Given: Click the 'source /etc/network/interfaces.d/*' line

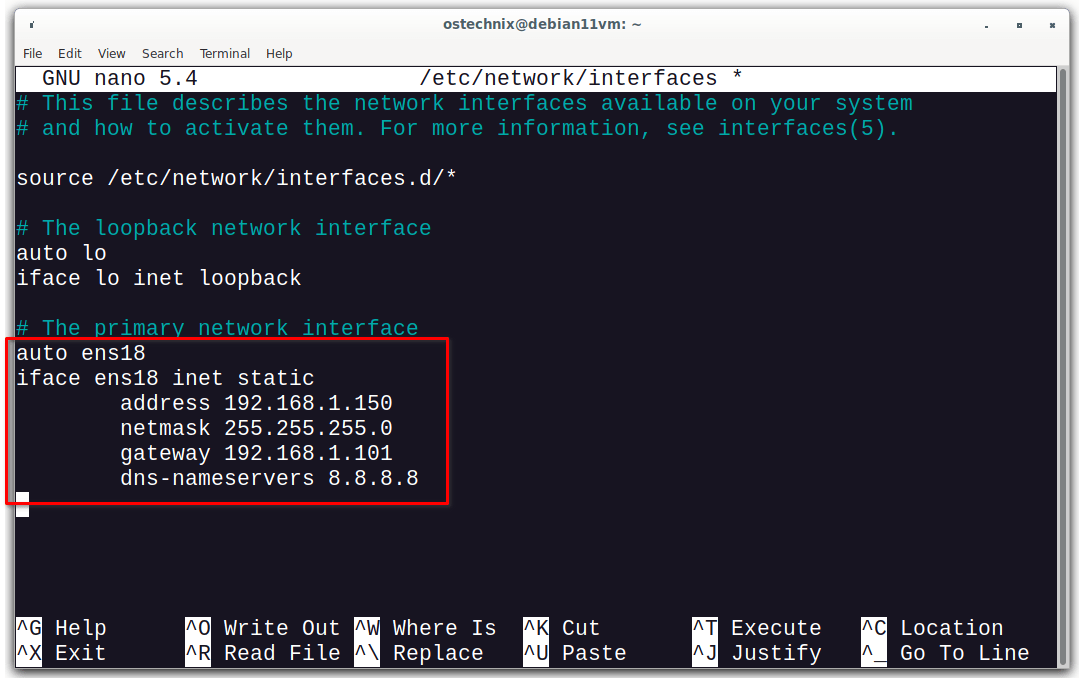Looking at the screenshot, I should tap(236, 178).
